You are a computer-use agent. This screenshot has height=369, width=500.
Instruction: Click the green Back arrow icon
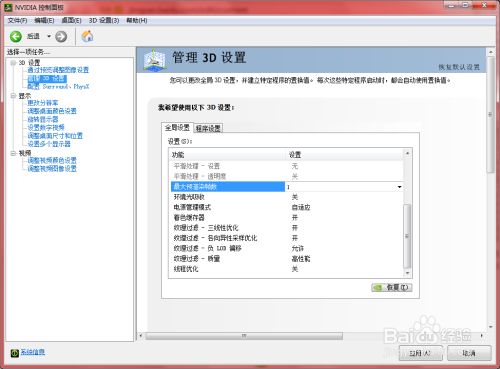click(16, 36)
